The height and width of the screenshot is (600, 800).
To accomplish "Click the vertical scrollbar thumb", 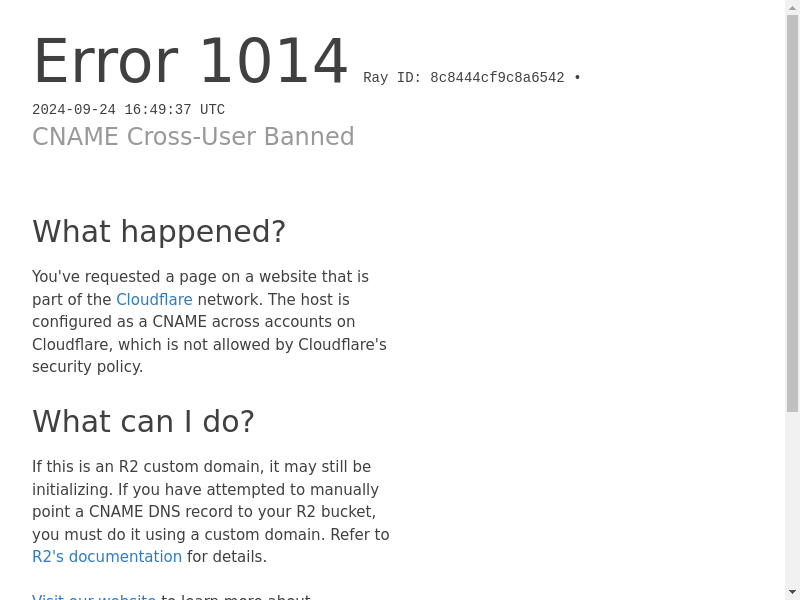I will pyautogui.click(x=792, y=210).
